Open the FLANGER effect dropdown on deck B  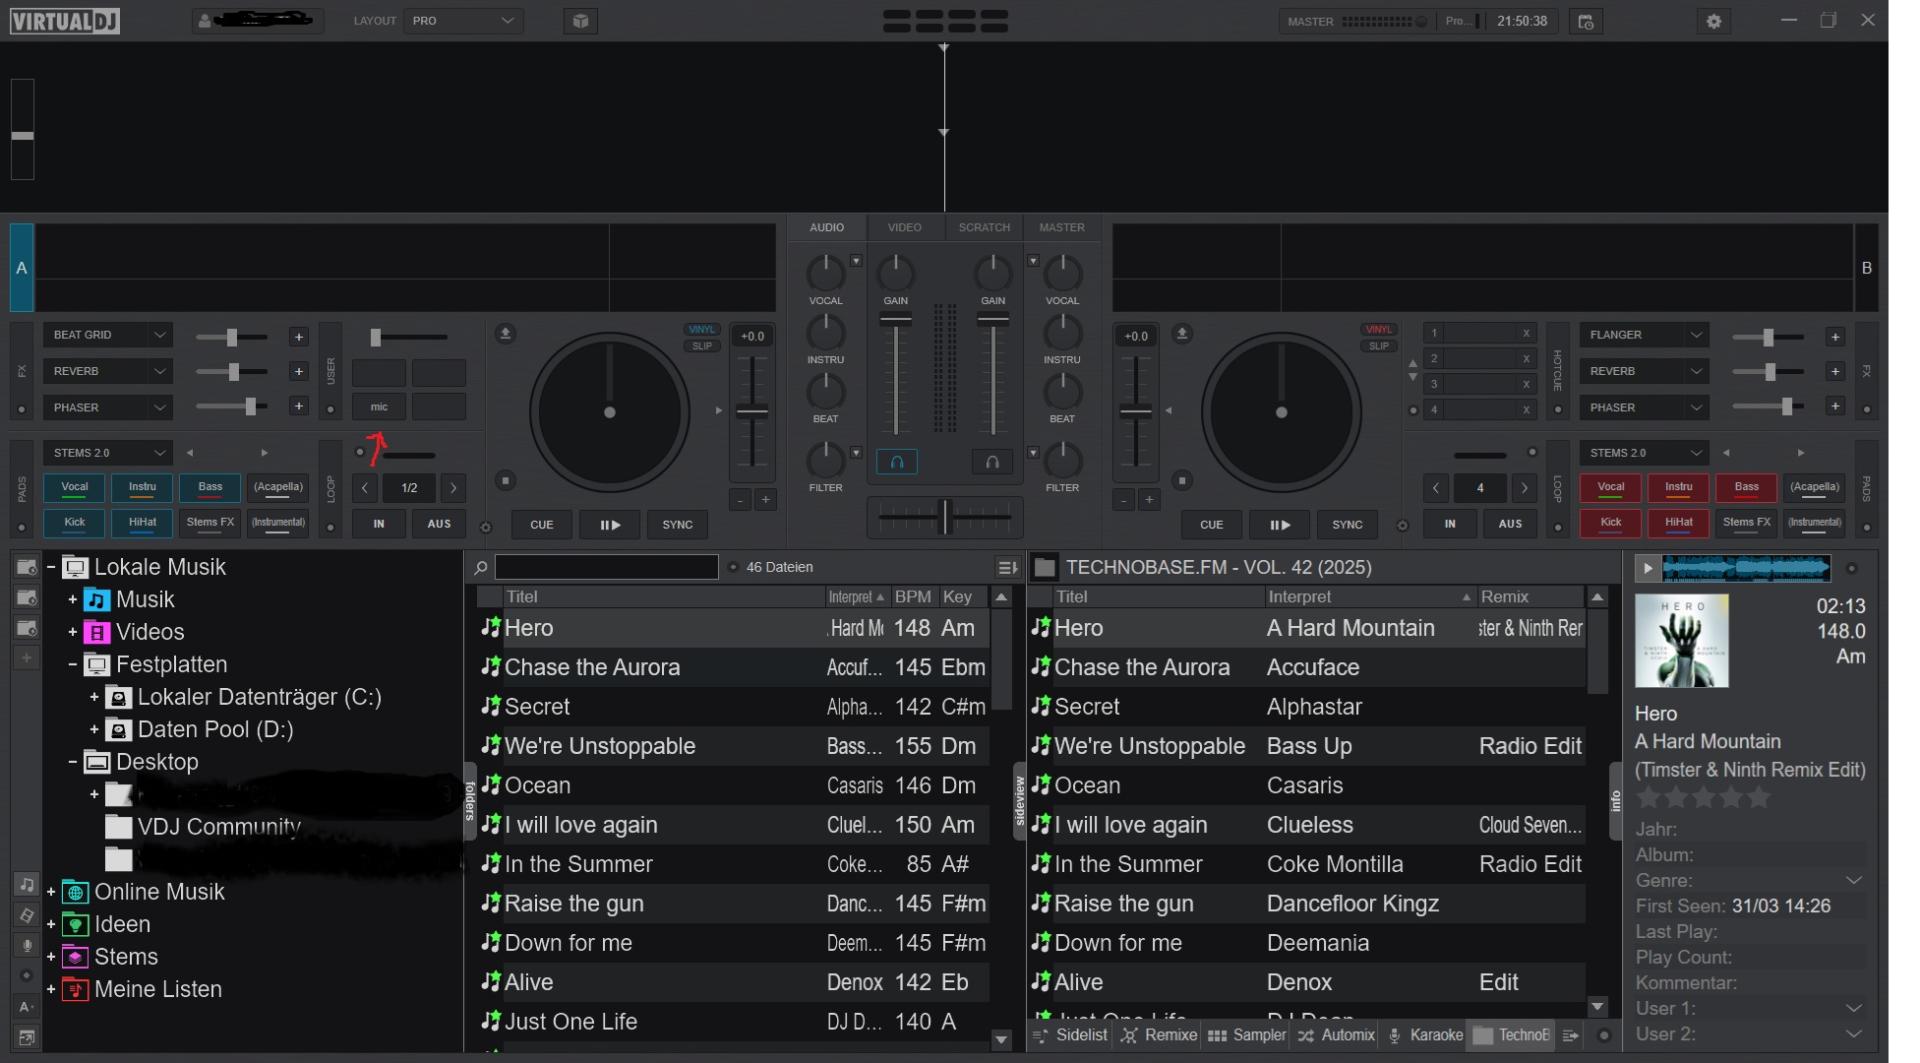[x=1643, y=335]
